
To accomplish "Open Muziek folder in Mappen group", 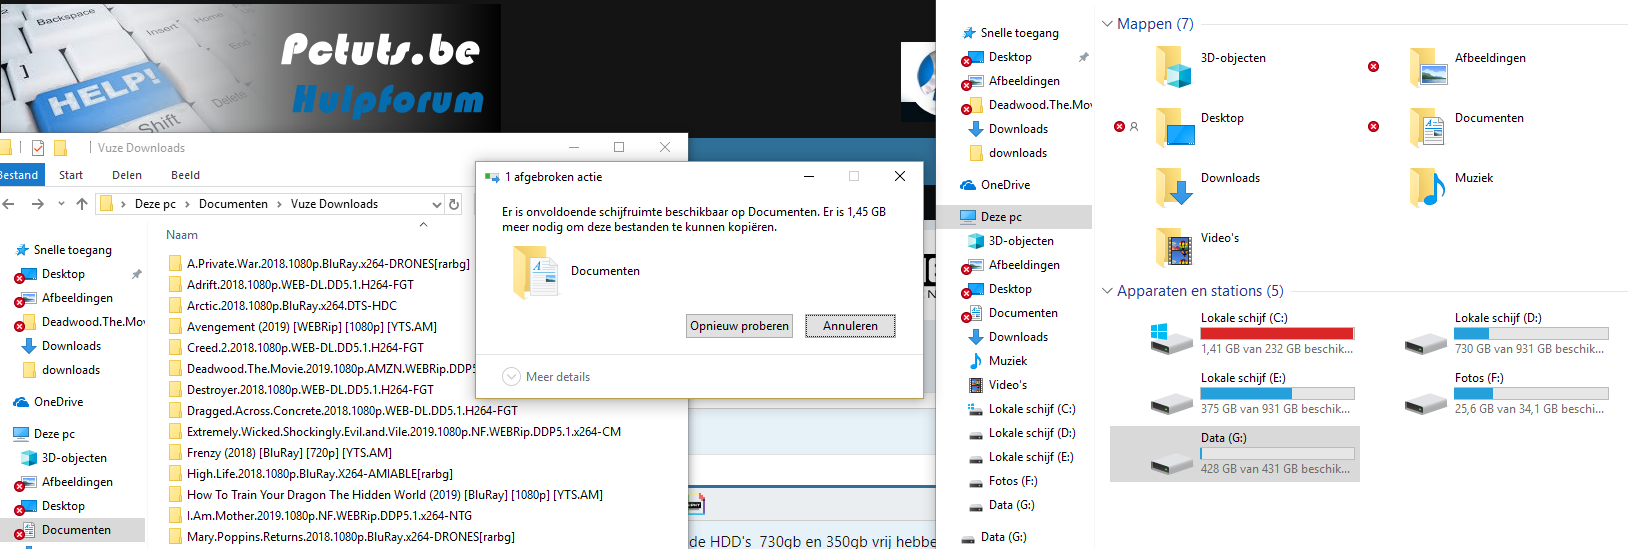I will point(1452,188).
